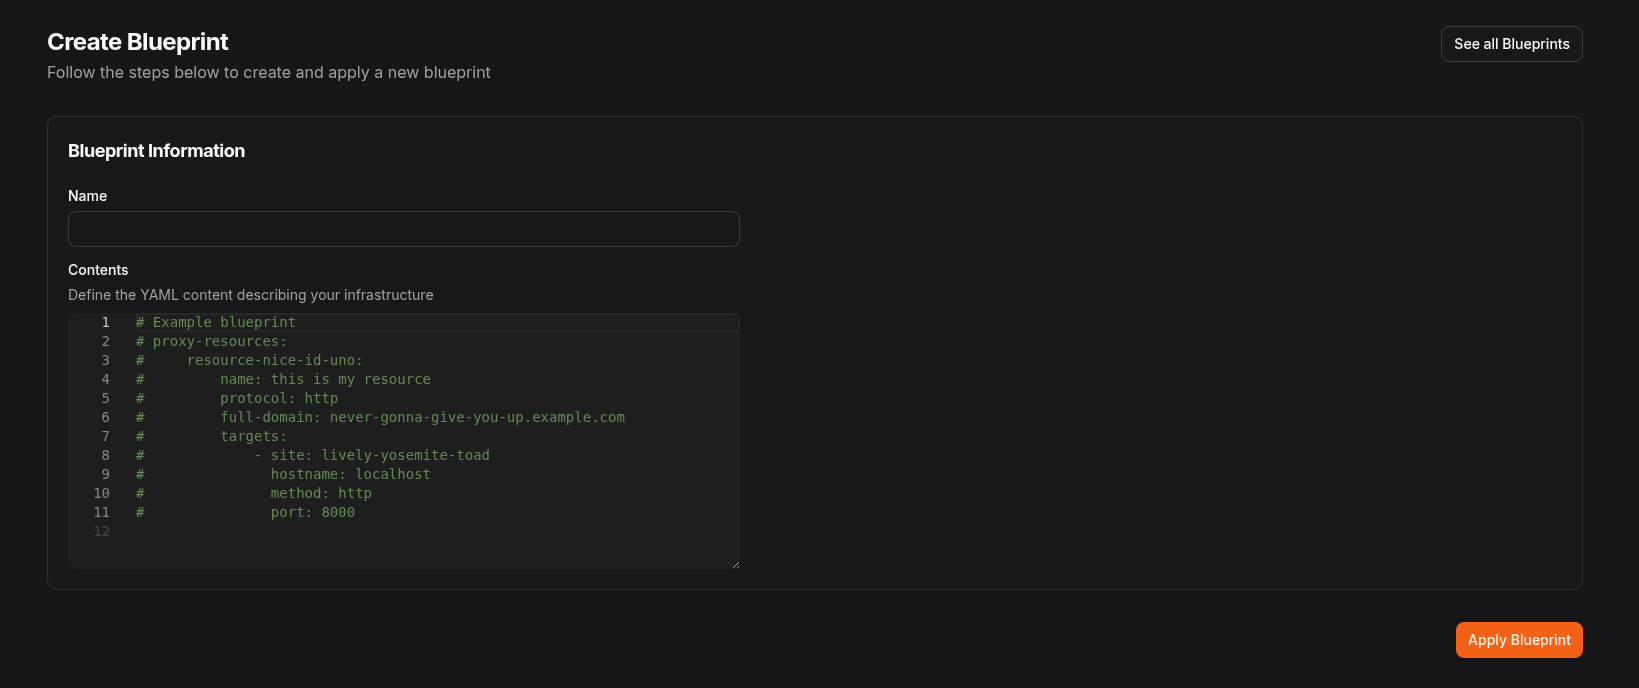This screenshot has width=1639, height=688.
Task: Click line number 12 in editor gutter
Action: [x=101, y=531]
